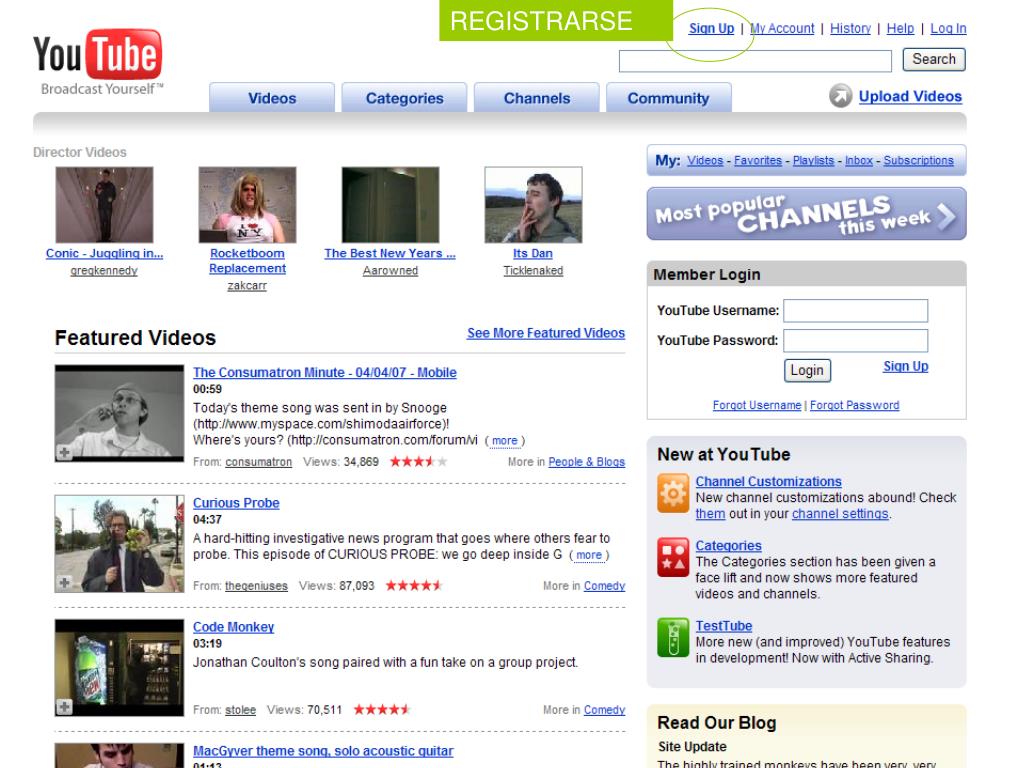The image size is (1024, 768).
Task: Click the star rating of Code Monkey
Action: coord(382,710)
